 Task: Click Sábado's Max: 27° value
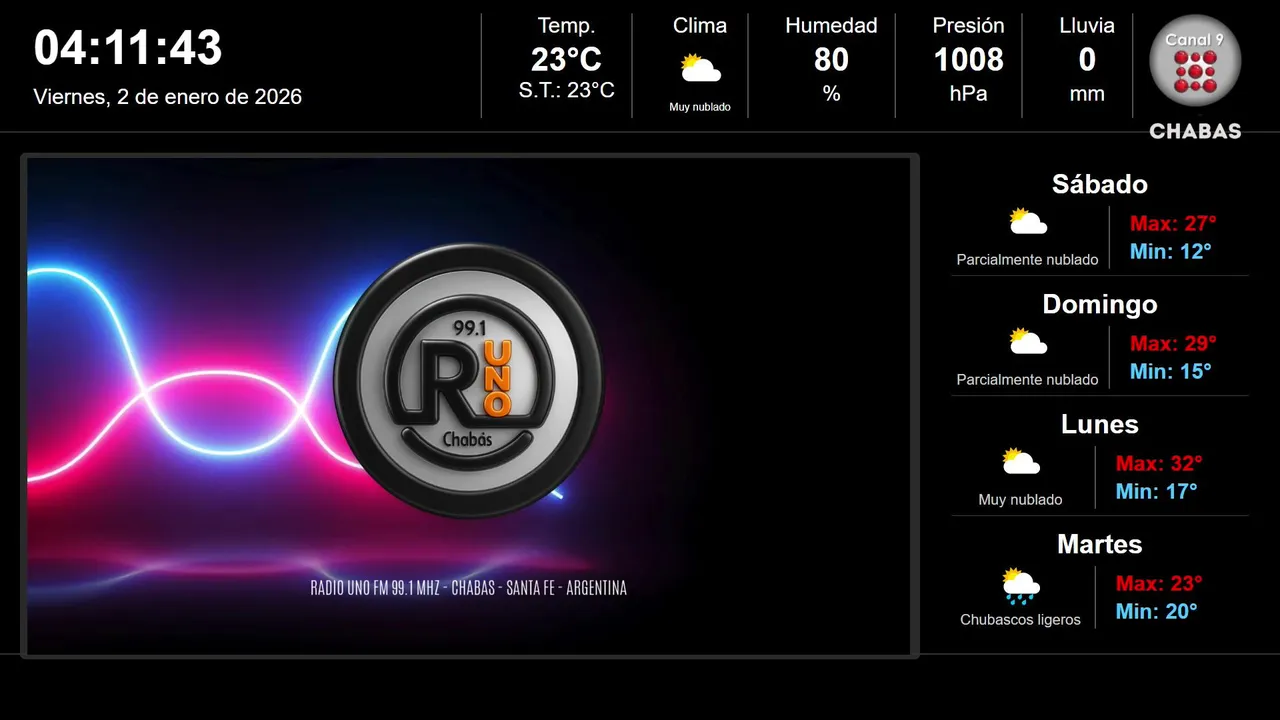[x=1173, y=223]
